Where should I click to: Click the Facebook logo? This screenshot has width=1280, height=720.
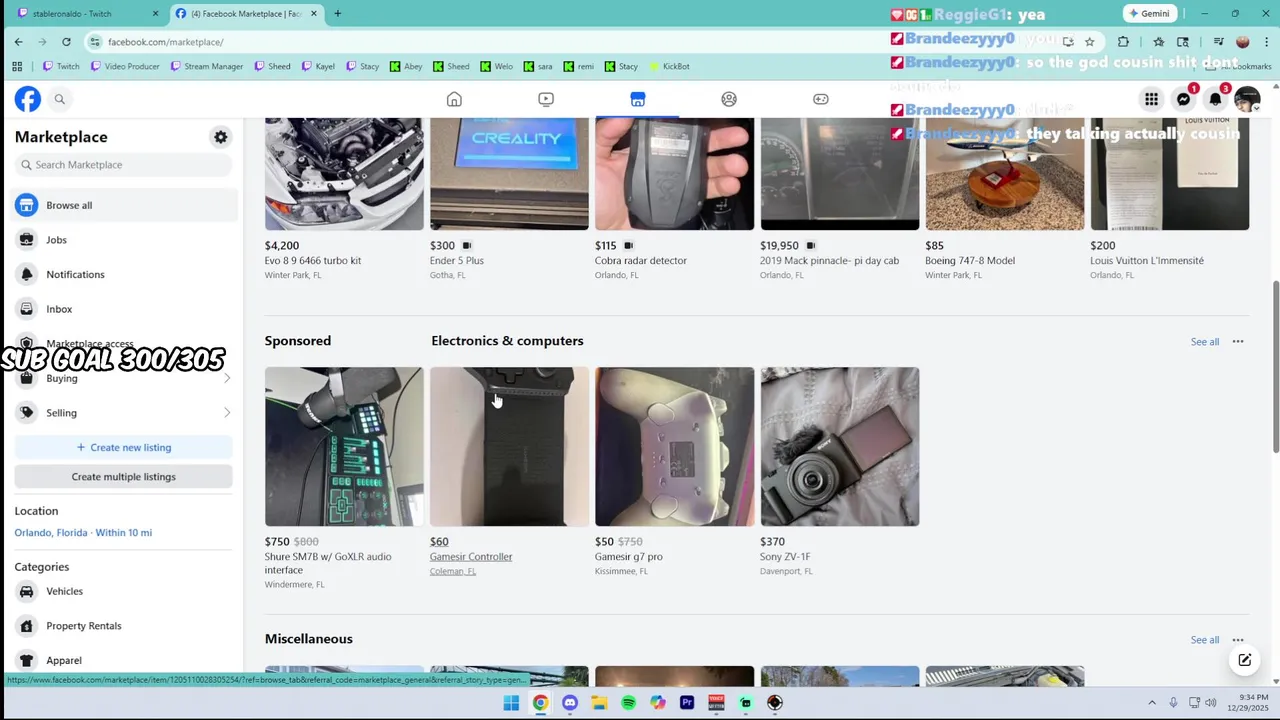coord(28,99)
